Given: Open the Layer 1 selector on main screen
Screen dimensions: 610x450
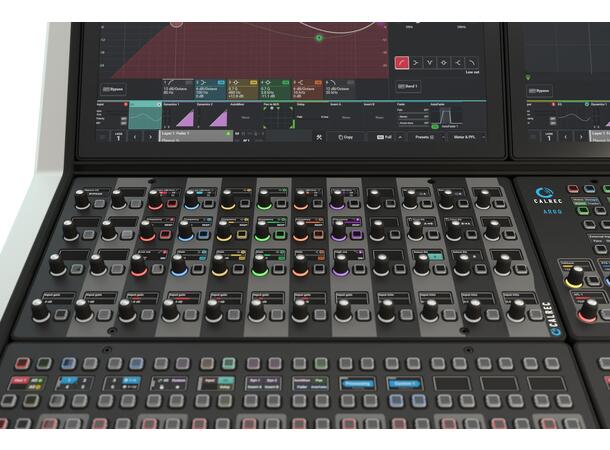Looking at the screenshot, I should click(119, 137).
